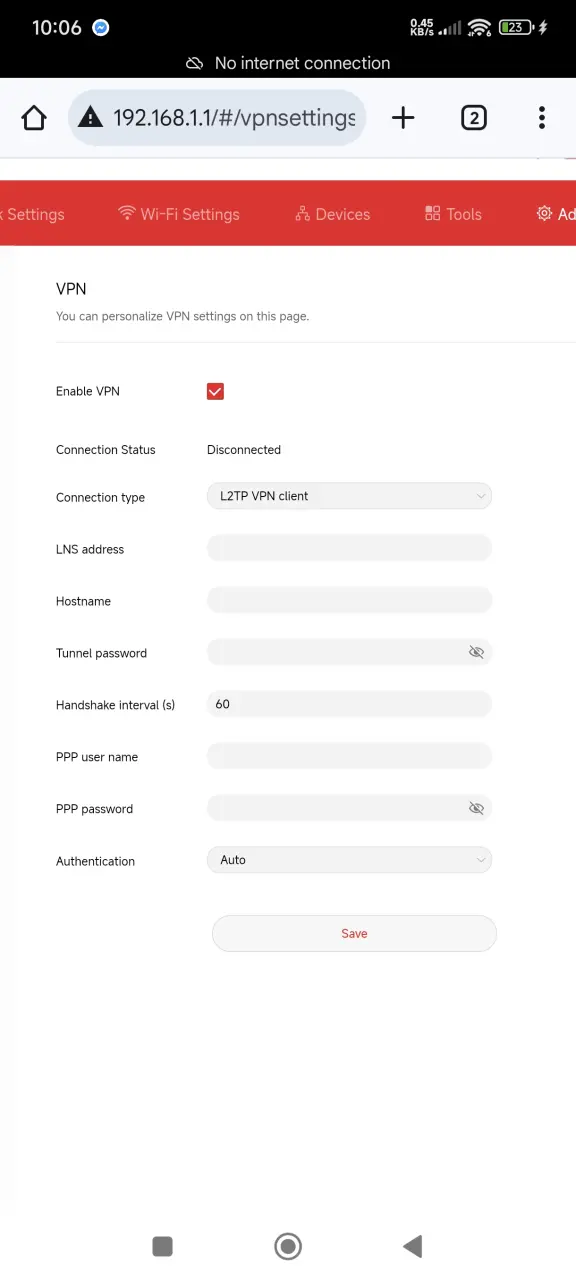Tap the address bar URL 192.168.1.1
Image resolution: width=576 pixels, height=1280 pixels.
coord(234,118)
